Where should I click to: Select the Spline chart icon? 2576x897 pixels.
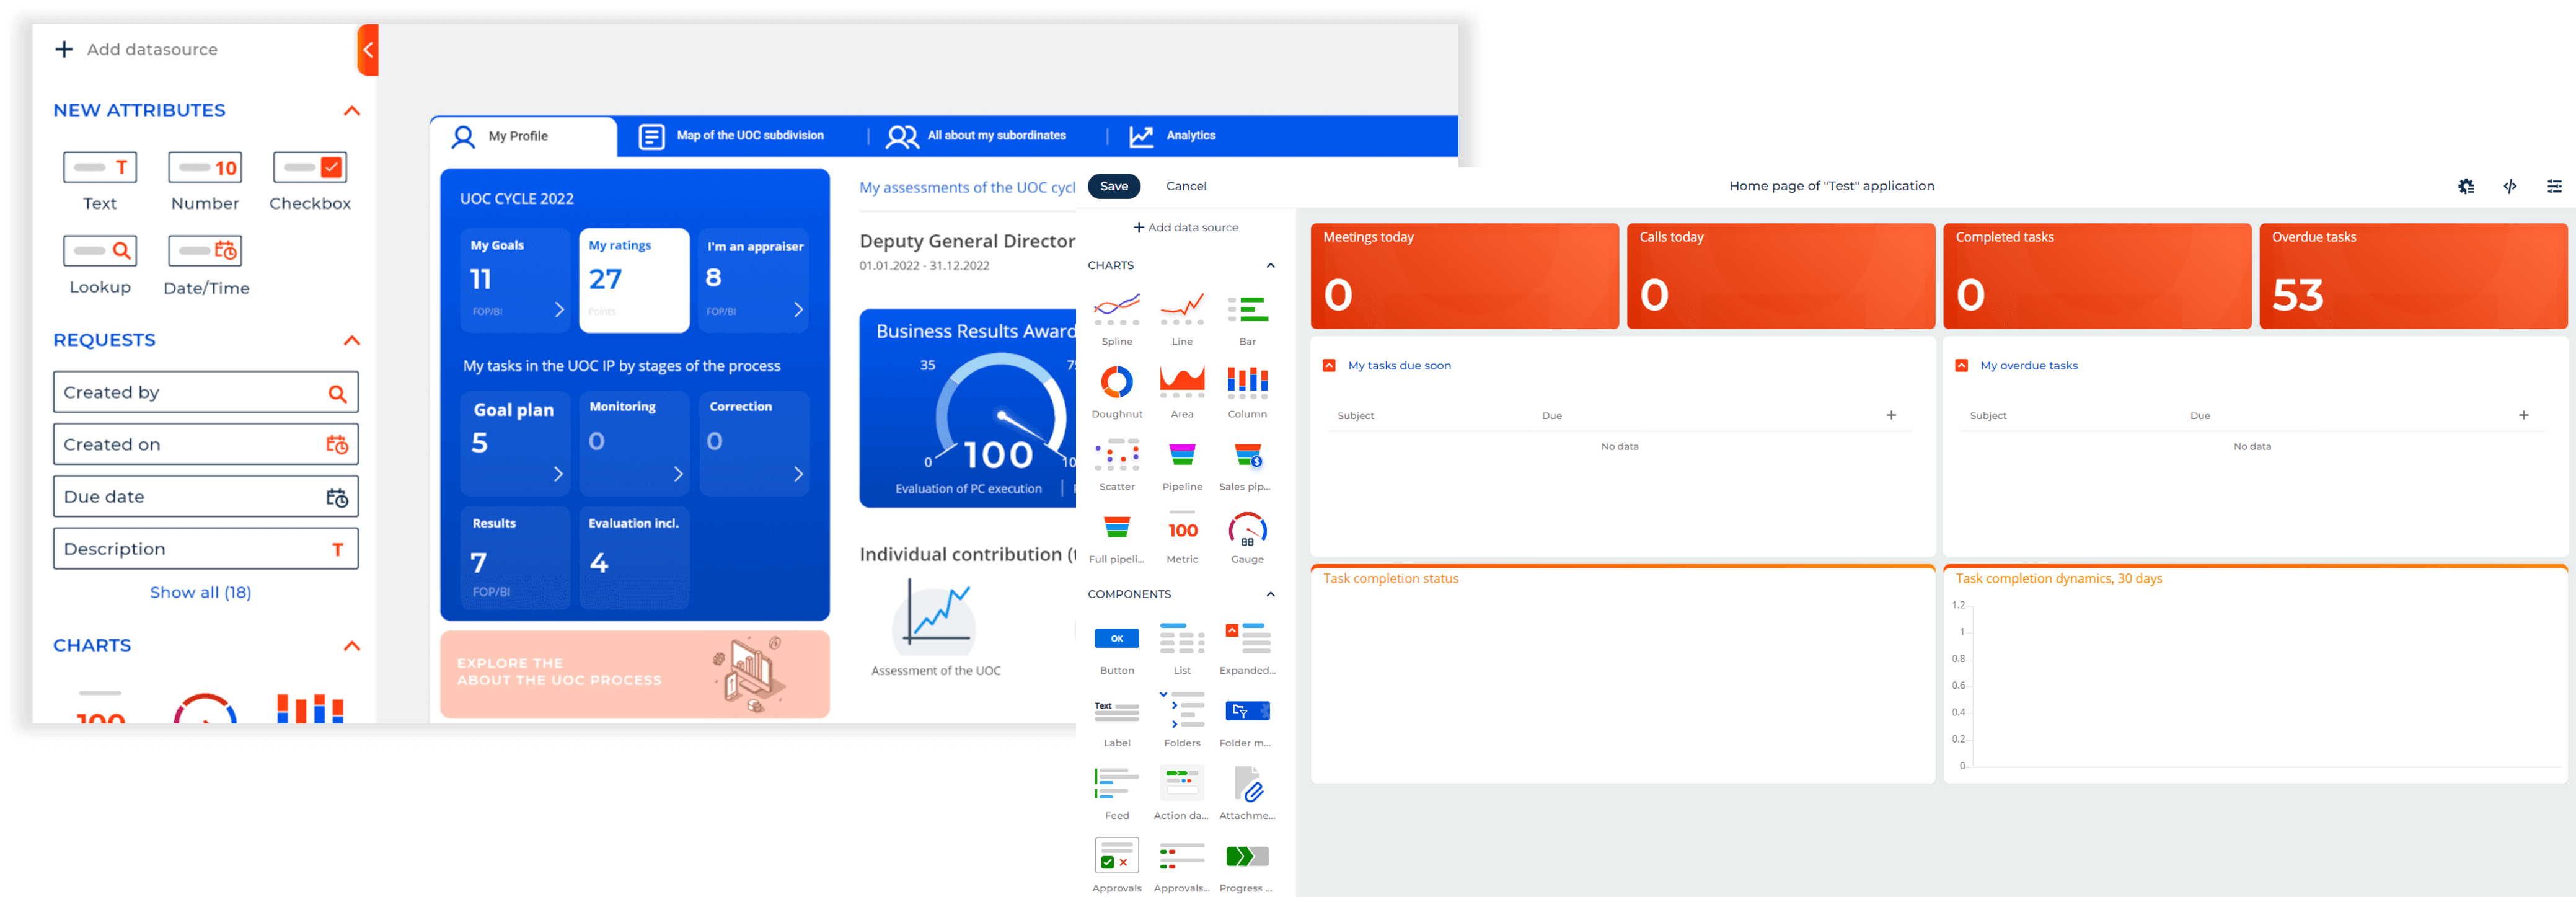1116,308
